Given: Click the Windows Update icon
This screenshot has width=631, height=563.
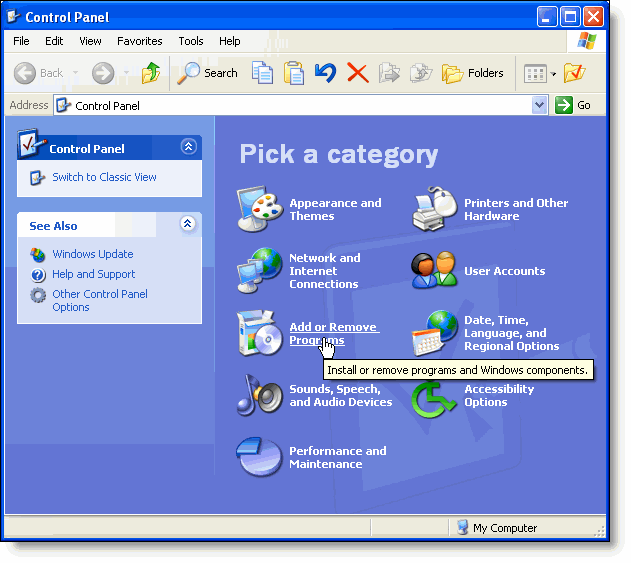Looking at the screenshot, I should pos(37,254).
